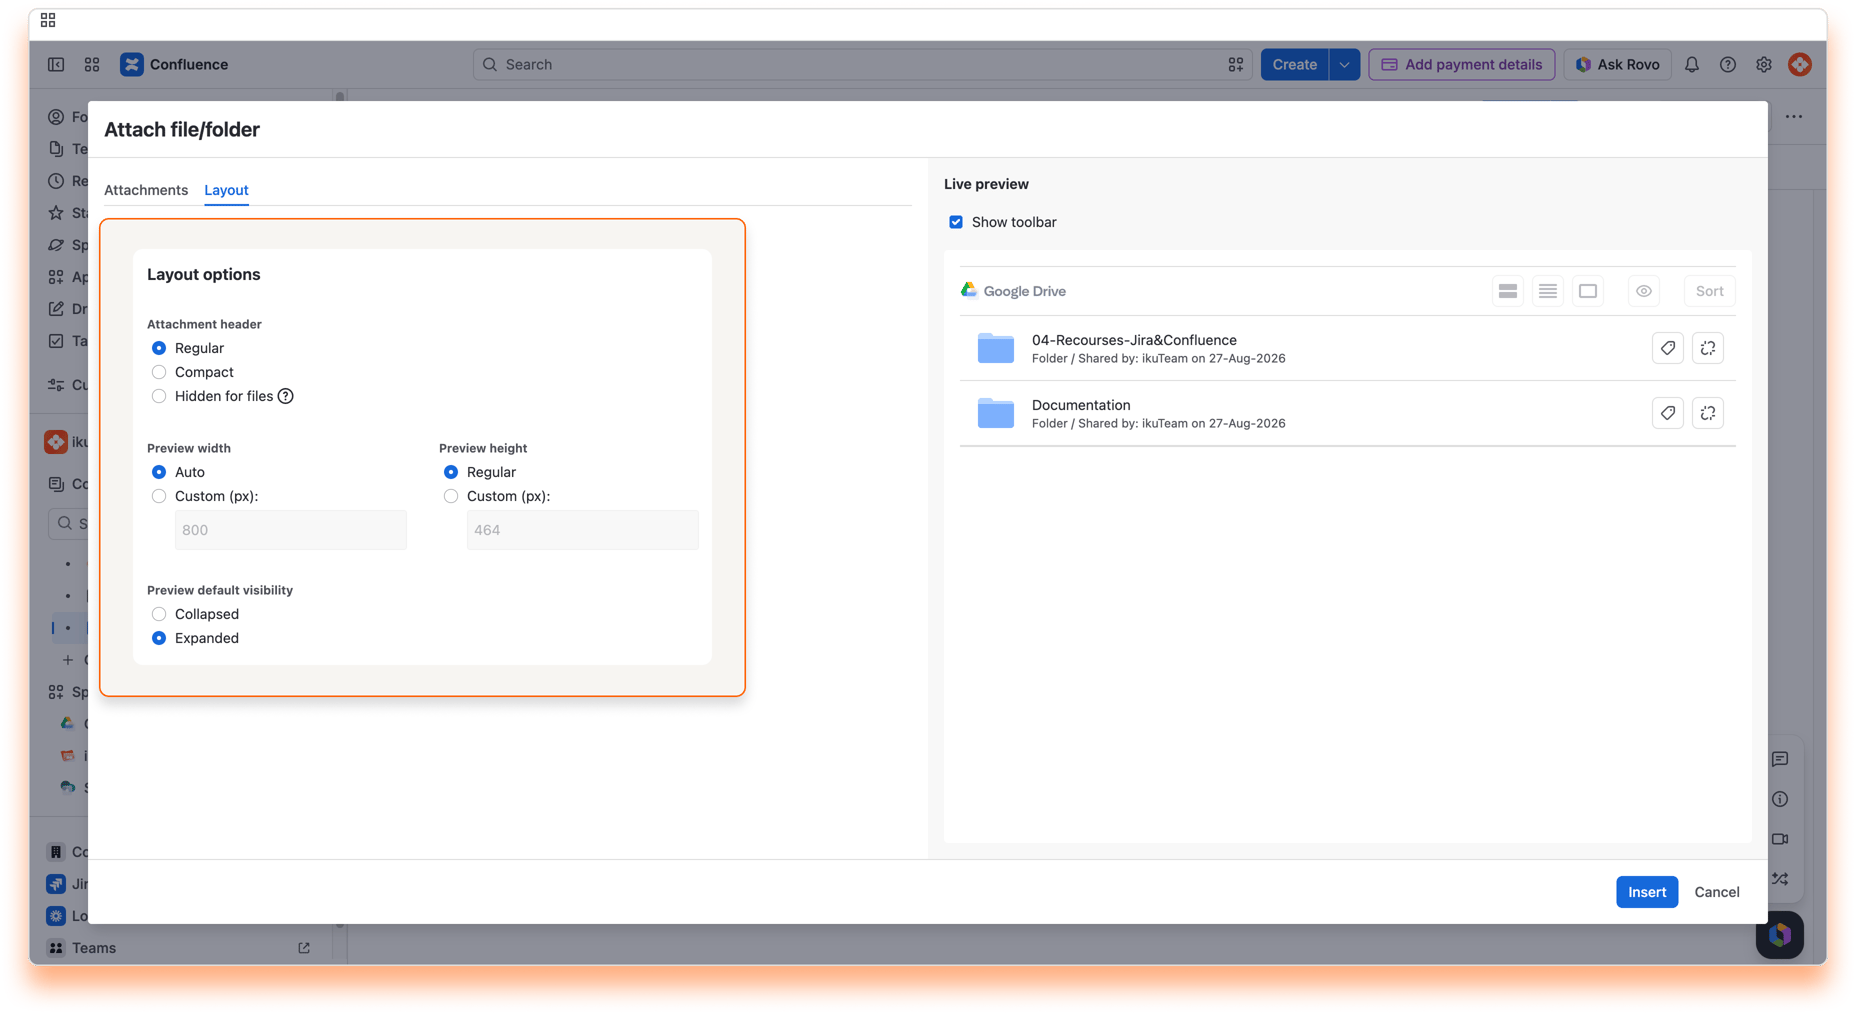The image size is (1856, 1014).
Task: Click the Hidden for files help icon
Action: pos(286,396)
